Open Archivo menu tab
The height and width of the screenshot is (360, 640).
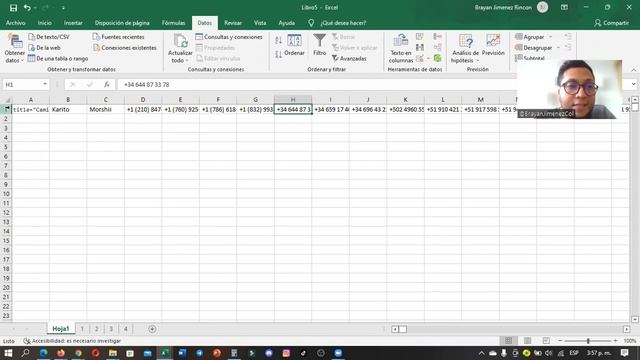(x=16, y=23)
